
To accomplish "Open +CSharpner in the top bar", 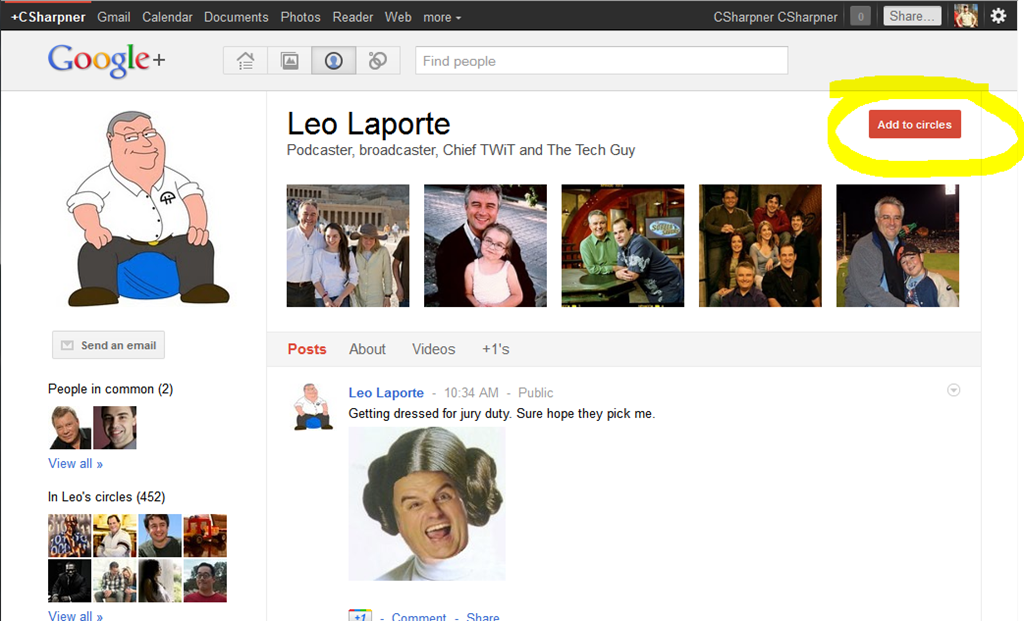I will (48, 17).
